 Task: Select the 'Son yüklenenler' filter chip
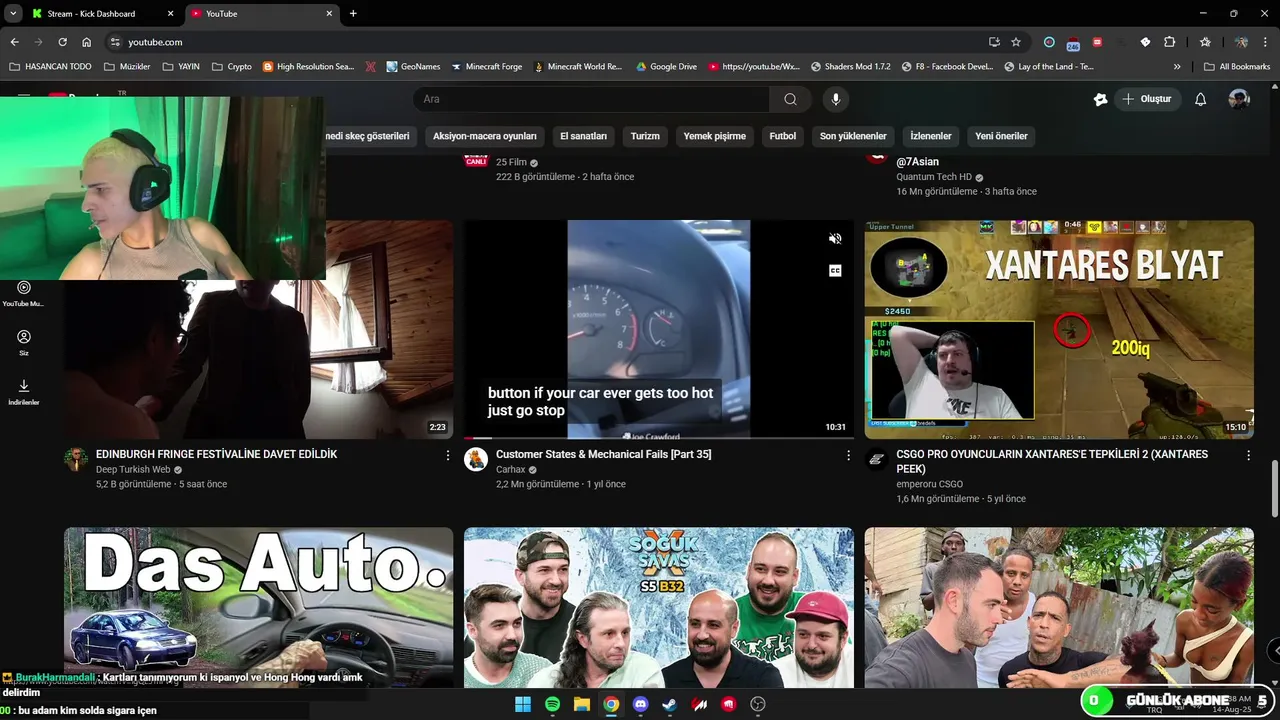(x=853, y=136)
